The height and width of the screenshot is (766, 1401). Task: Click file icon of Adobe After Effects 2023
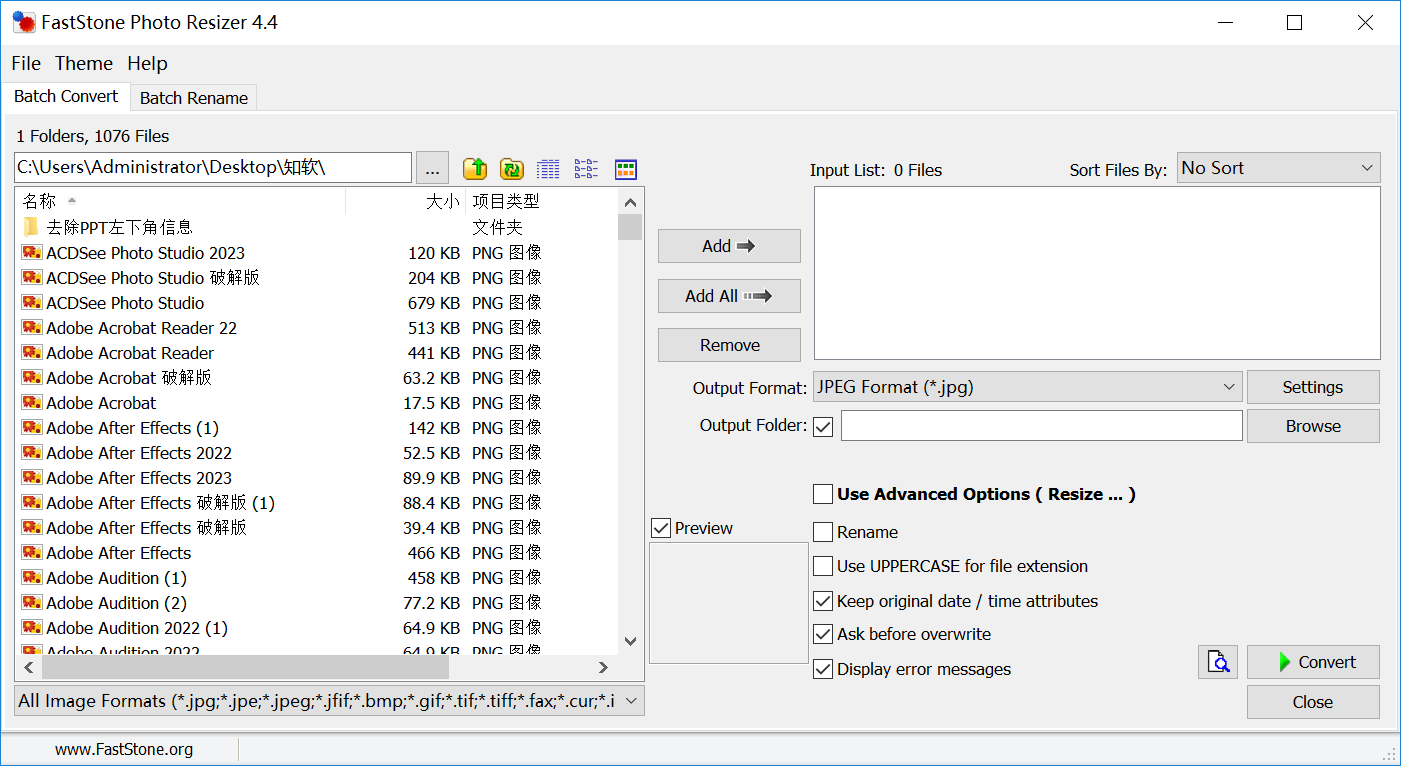(x=31, y=478)
